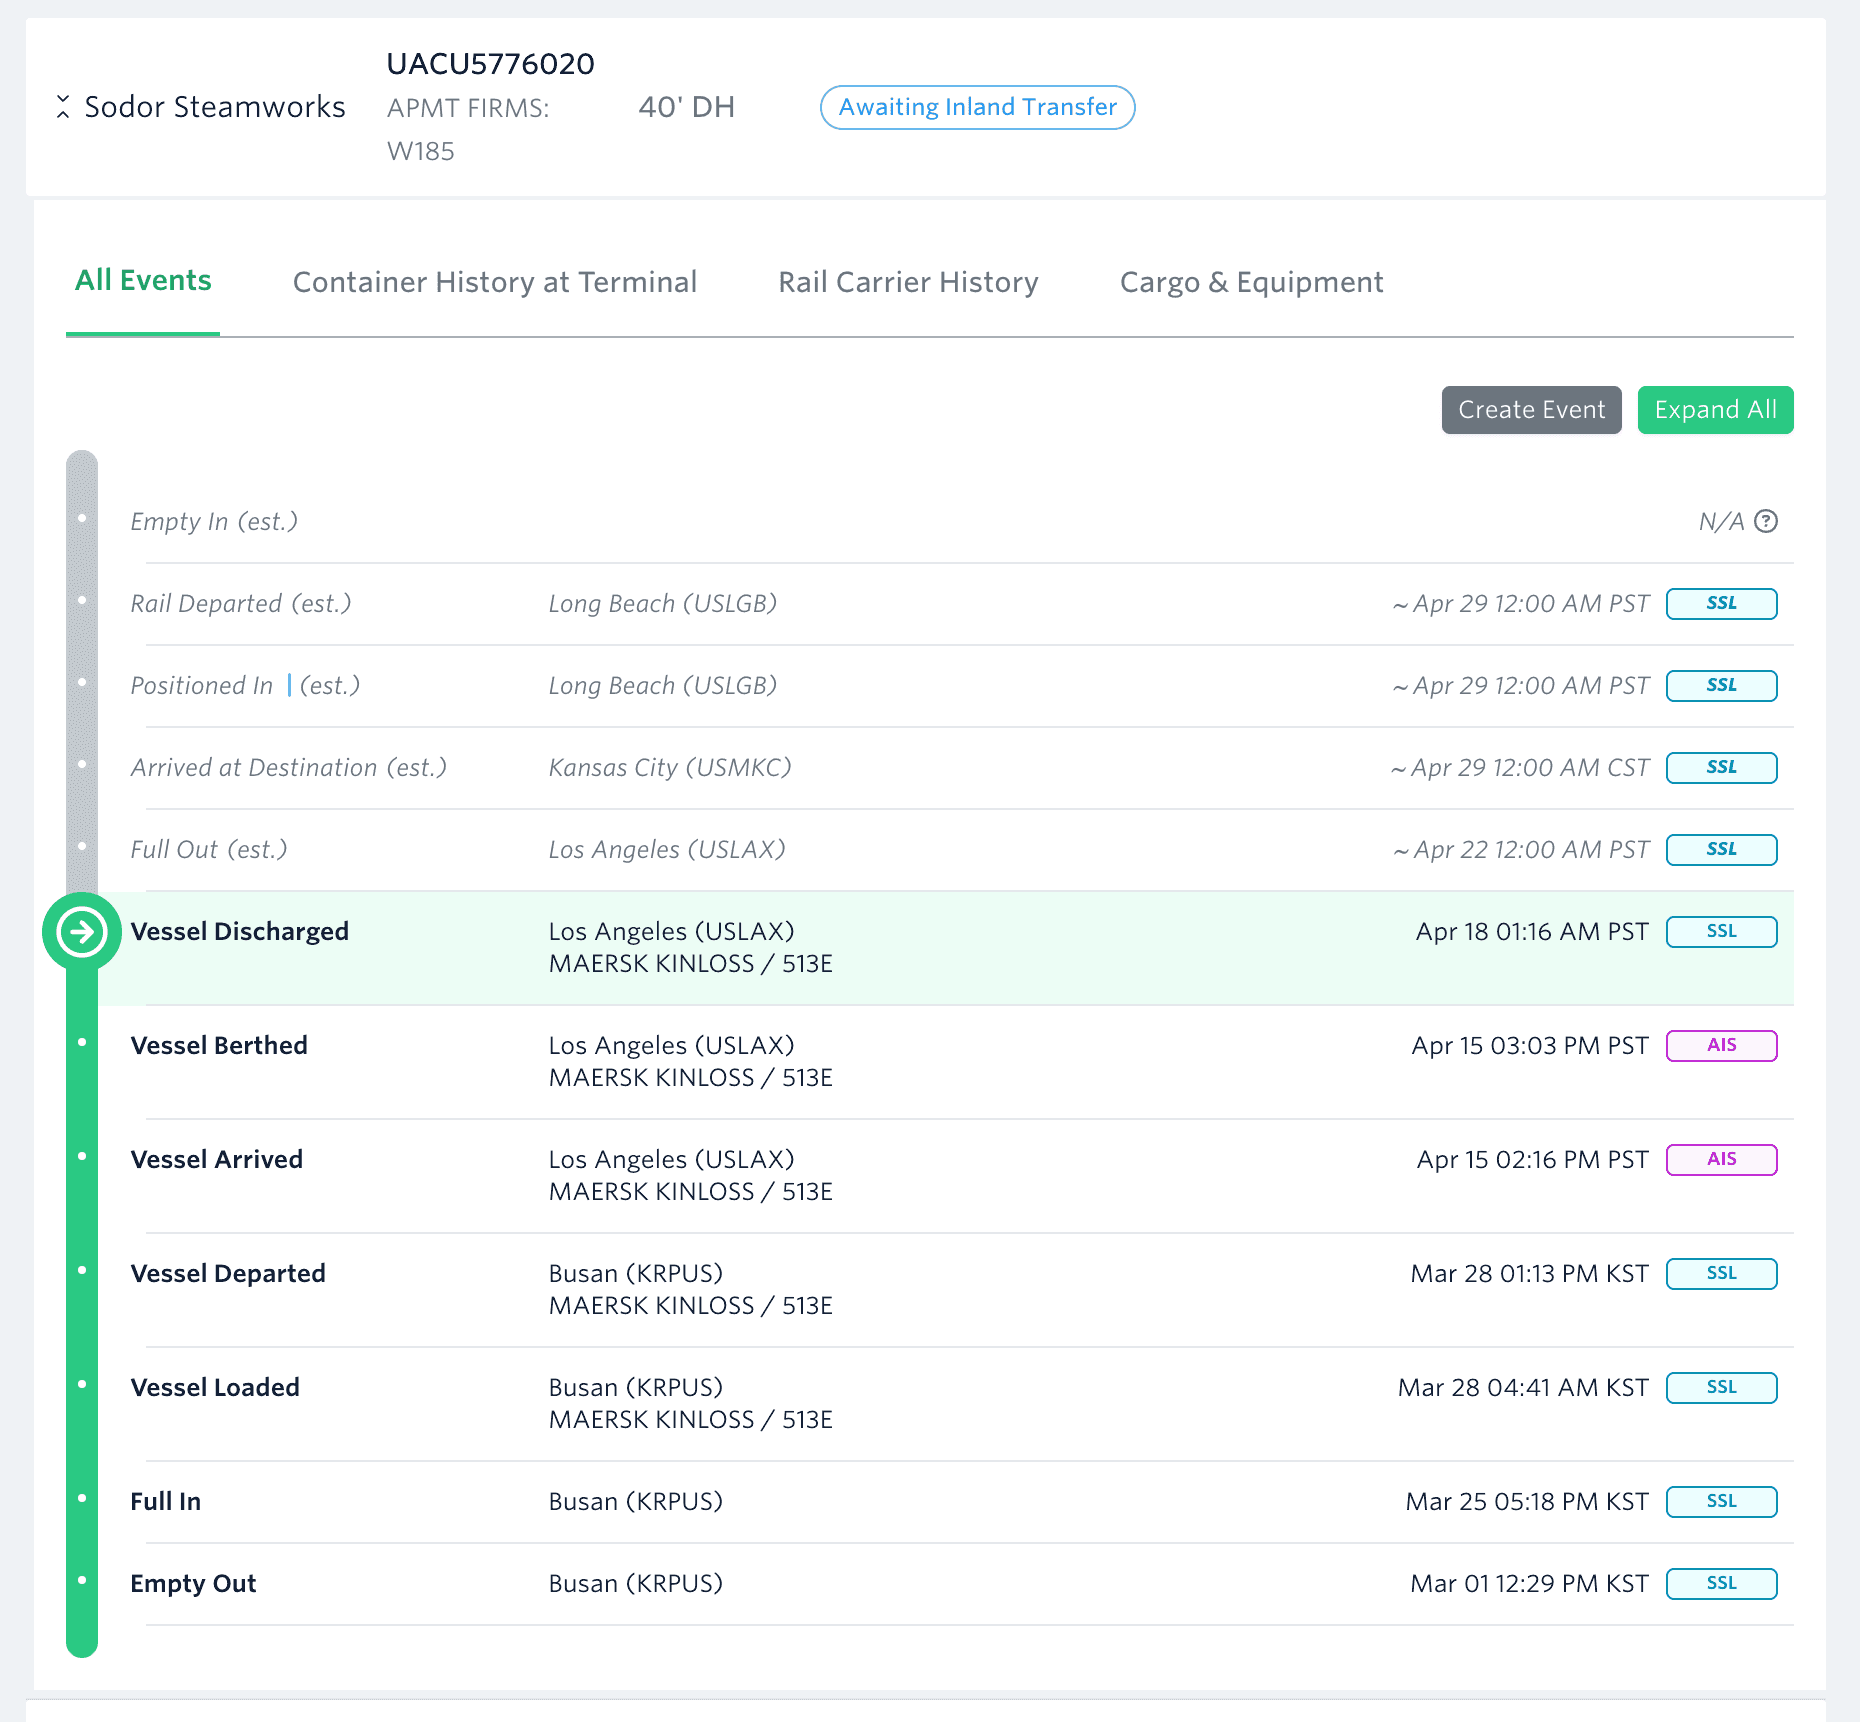Click the Expand All button
This screenshot has height=1722, width=1860.
pos(1715,410)
